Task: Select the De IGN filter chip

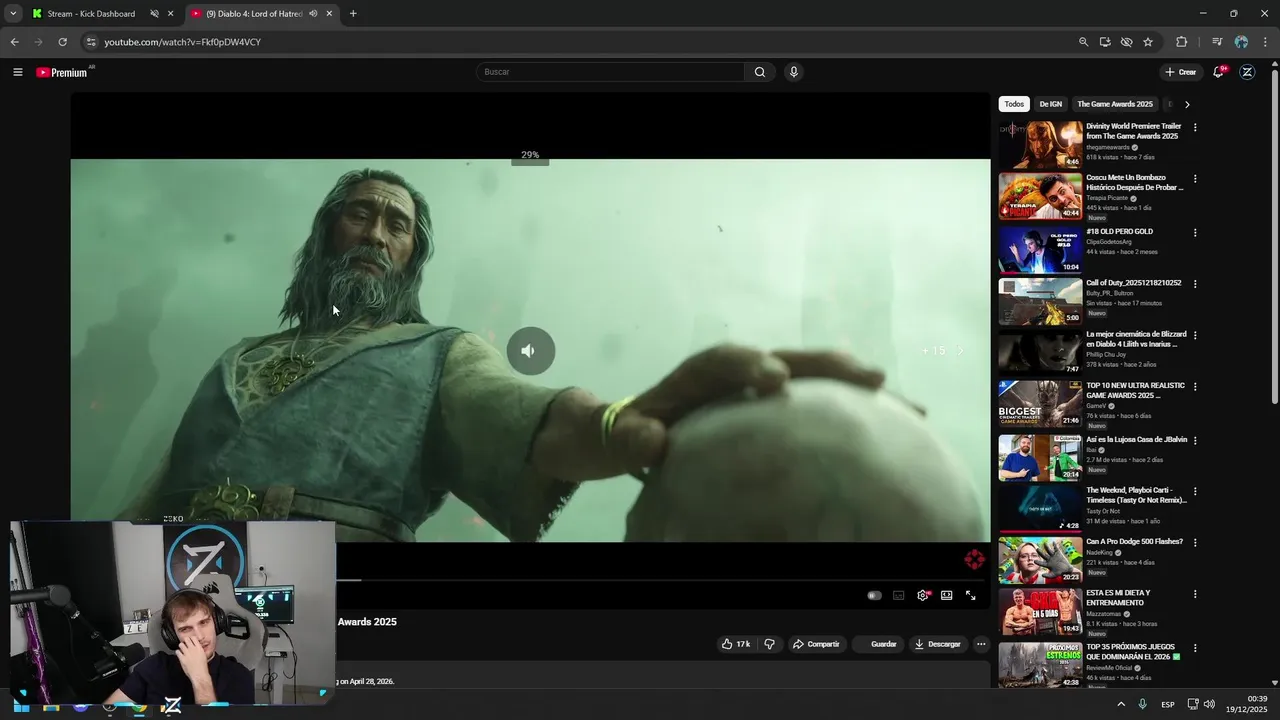Action: tap(1050, 104)
